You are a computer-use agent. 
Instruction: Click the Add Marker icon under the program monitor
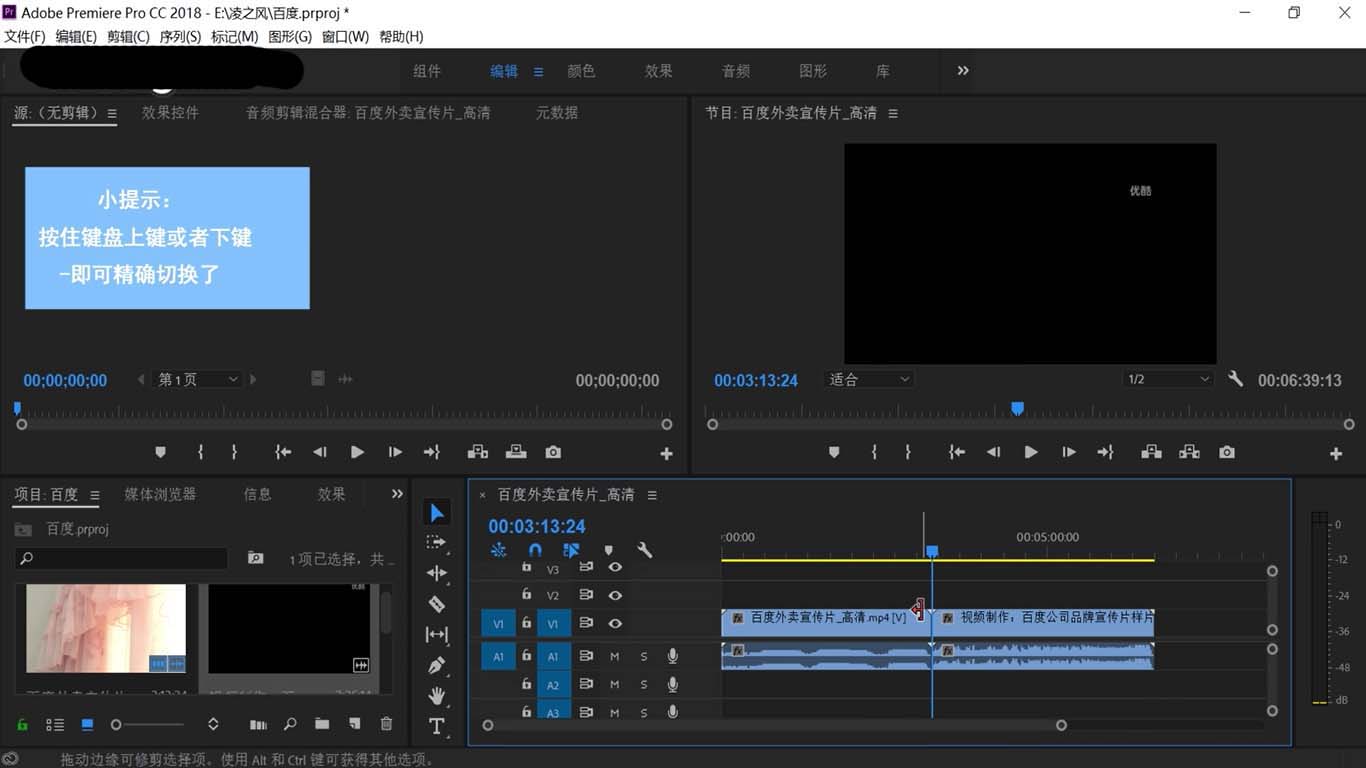(x=834, y=451)
